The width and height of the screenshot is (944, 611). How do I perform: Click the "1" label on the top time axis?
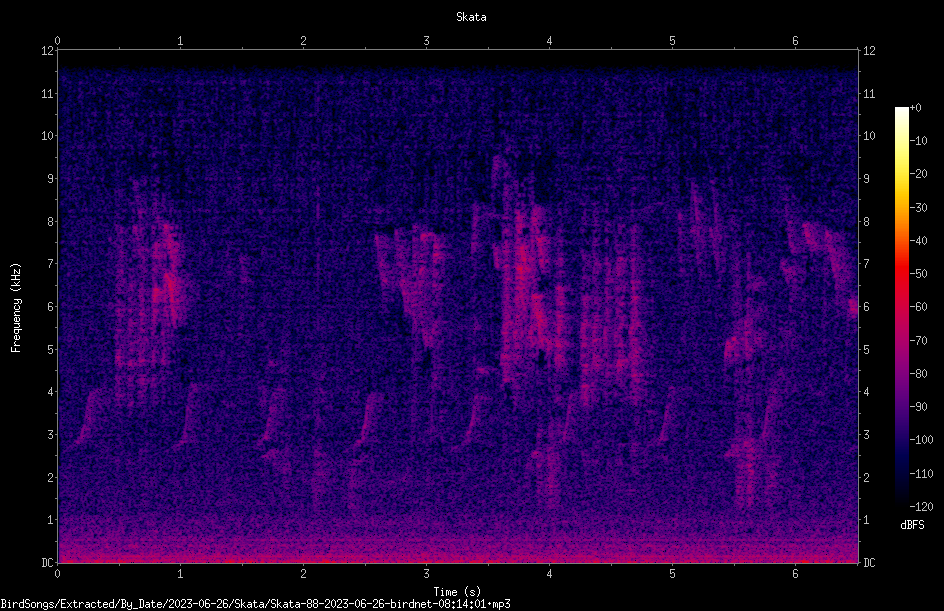[180, 41]
